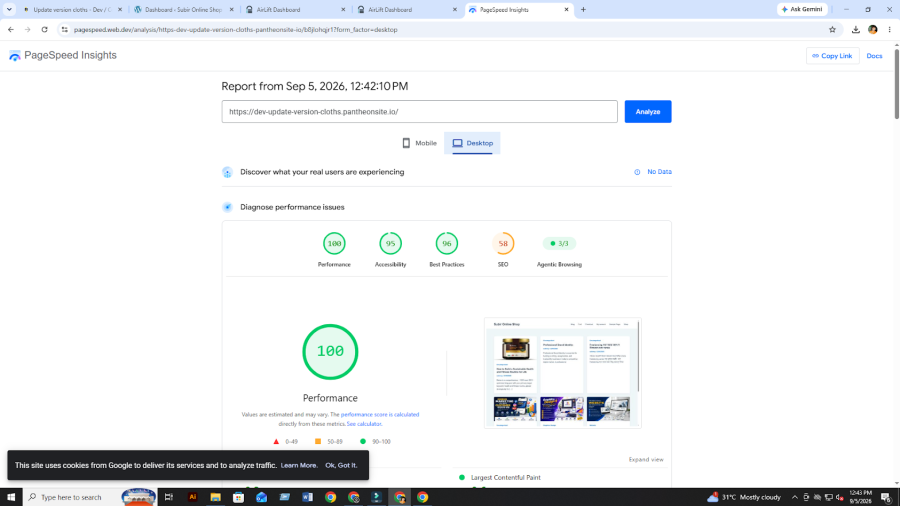Open the notification center icon
900x506 pixels.
click(887, 497)
